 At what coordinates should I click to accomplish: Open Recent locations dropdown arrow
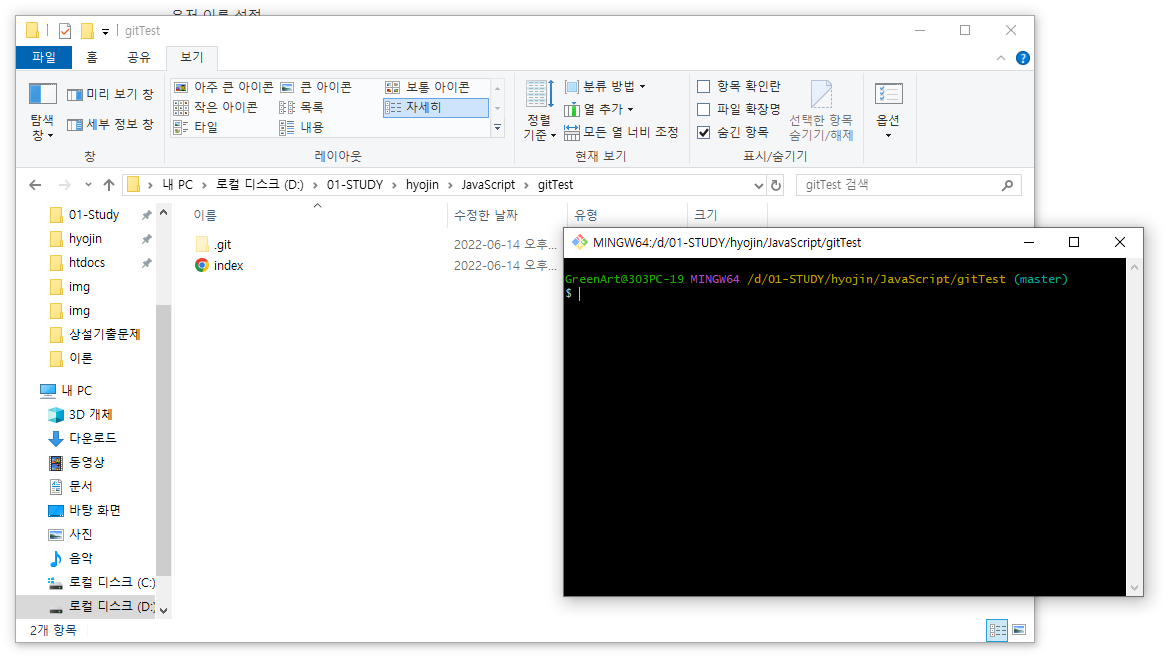tap(88, 185)
